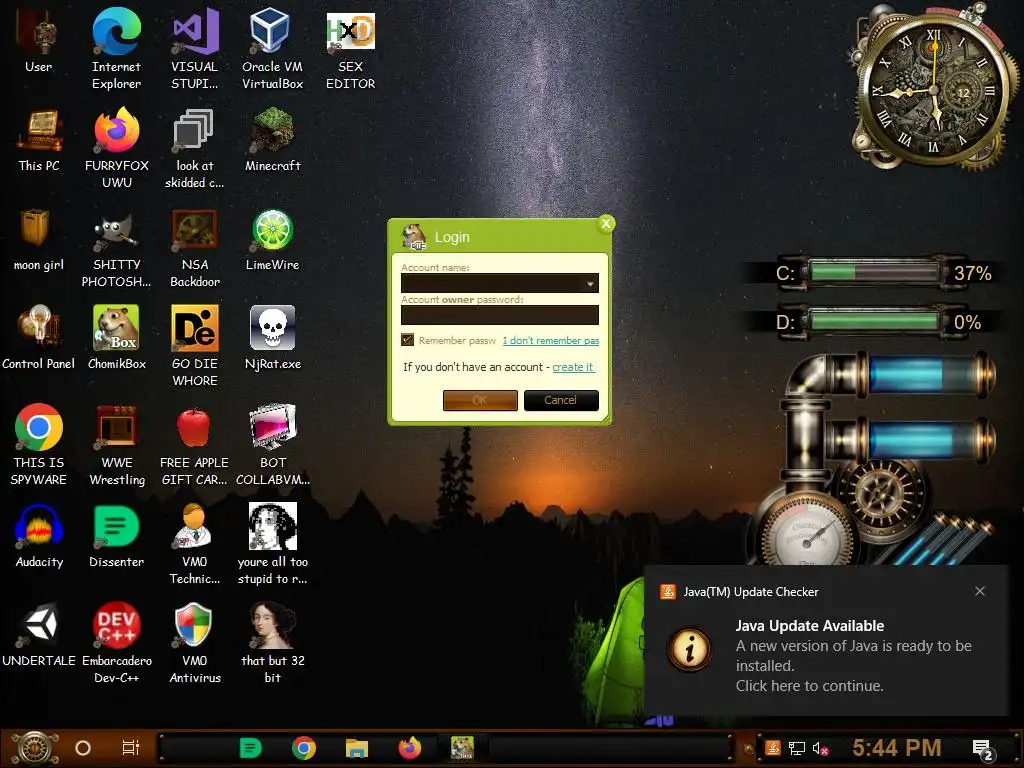The image size is (1024, 768).
Task: Click the Java tray icon
Action: 773,748
